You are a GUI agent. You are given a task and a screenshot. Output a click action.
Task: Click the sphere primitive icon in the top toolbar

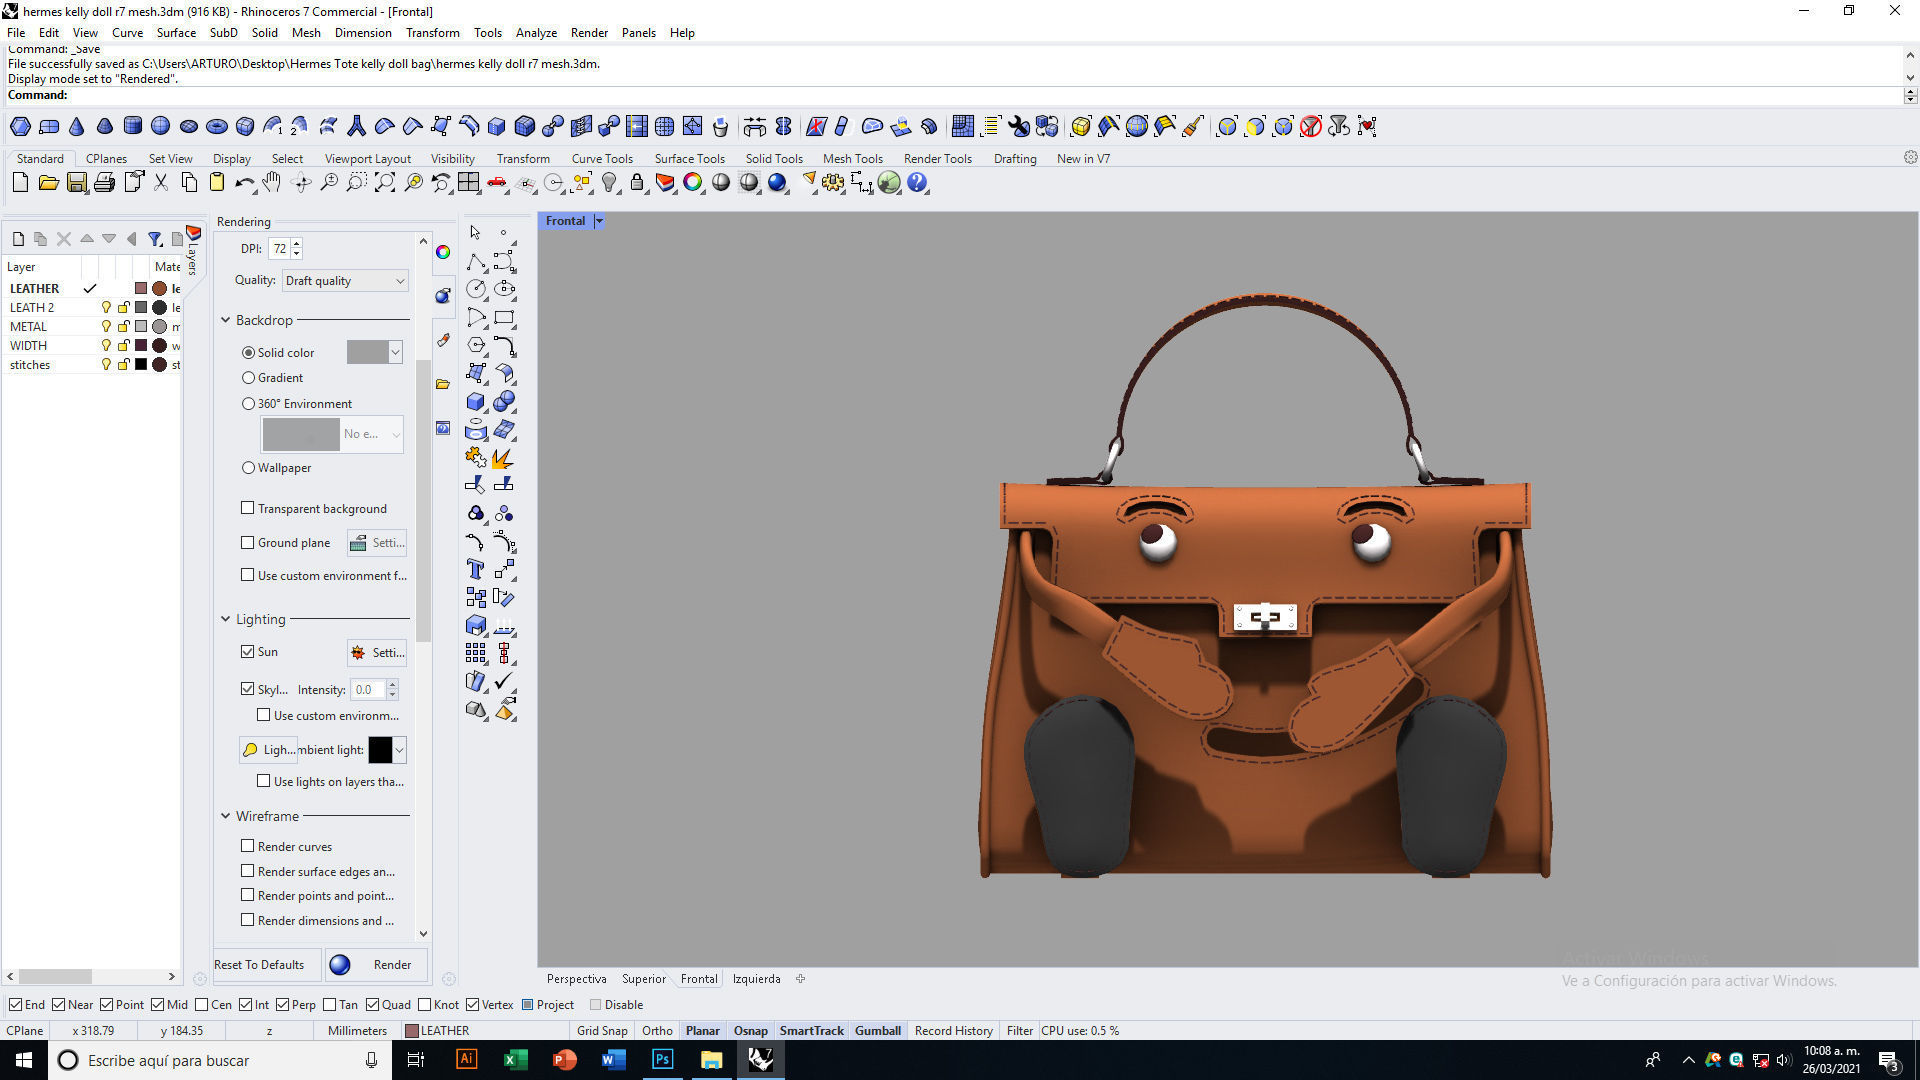tap(161, 126)
